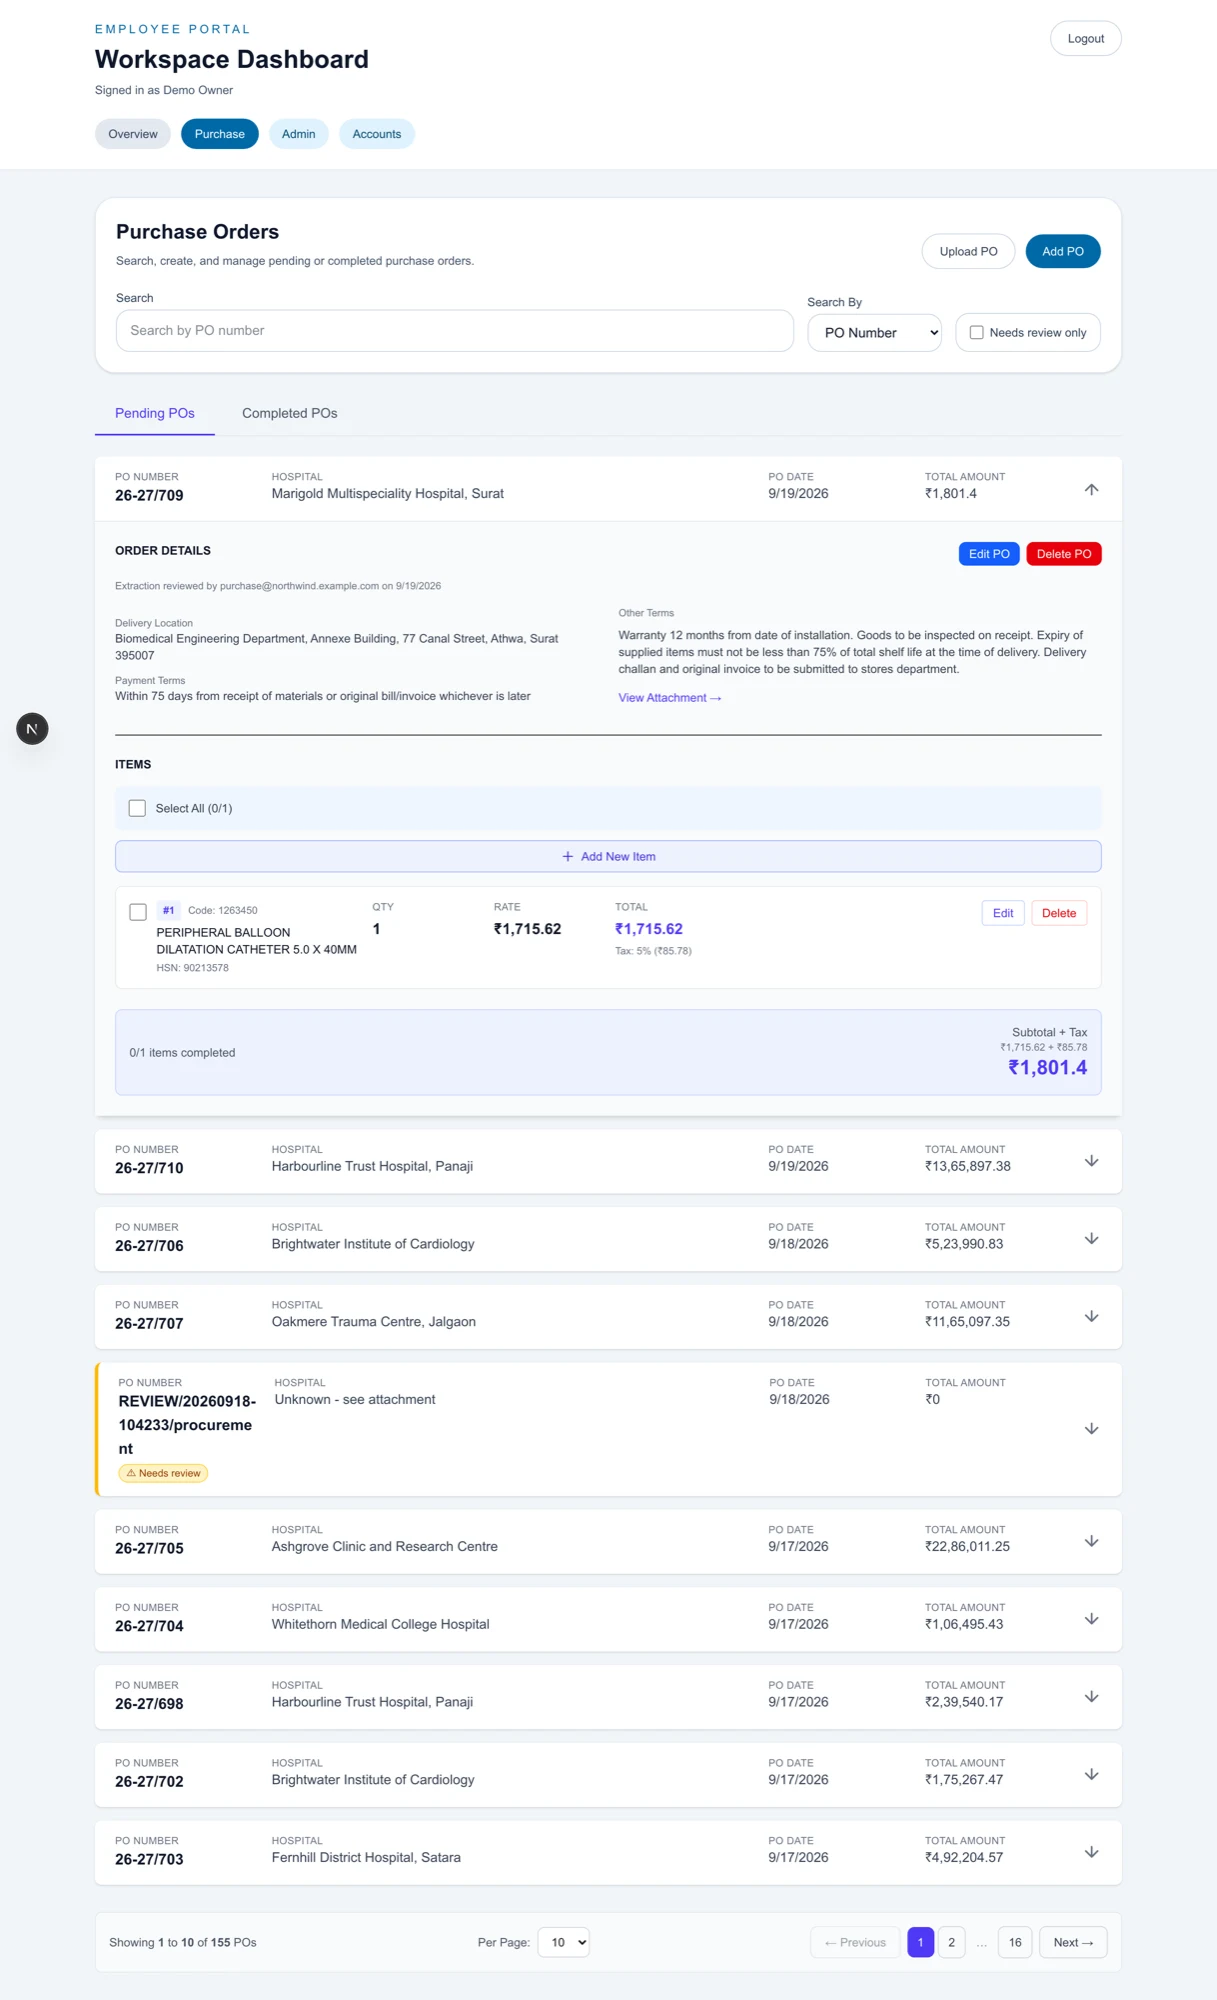Click PO number 26-27/698
Image resolution: width=1217 pixels, height=2000 pixels.
(x=149, y=1704)
